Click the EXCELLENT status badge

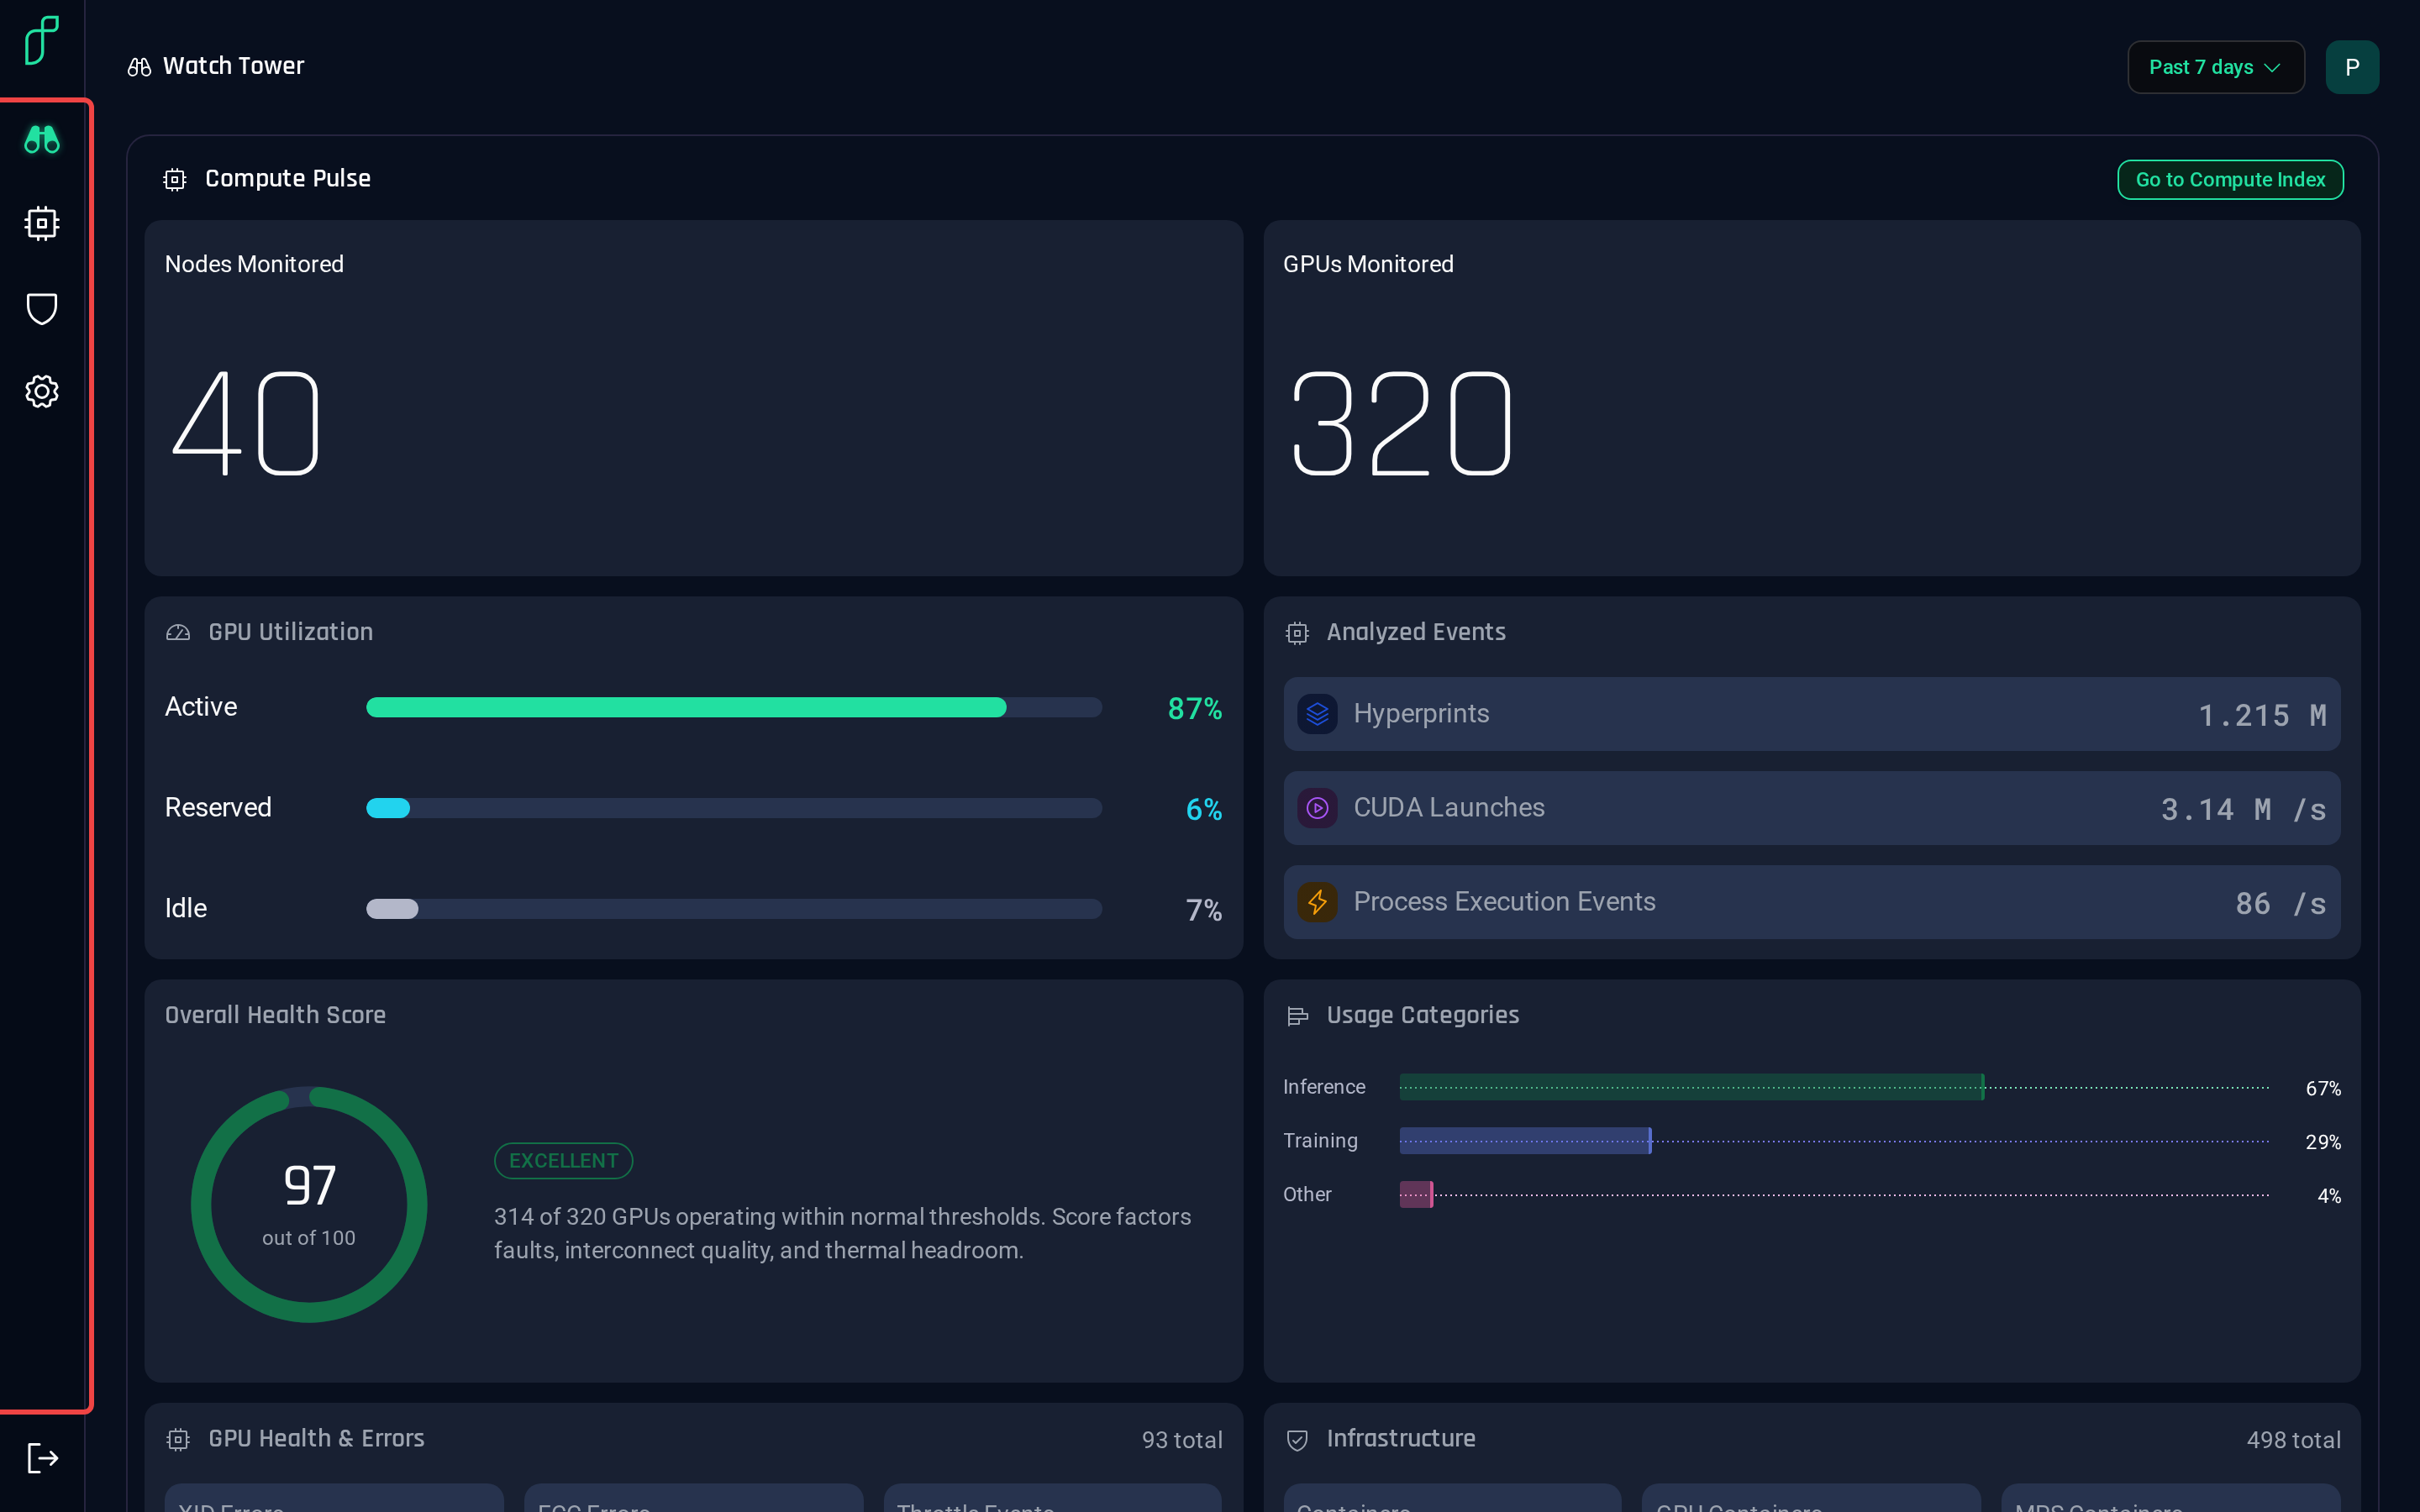point(563,1161)
